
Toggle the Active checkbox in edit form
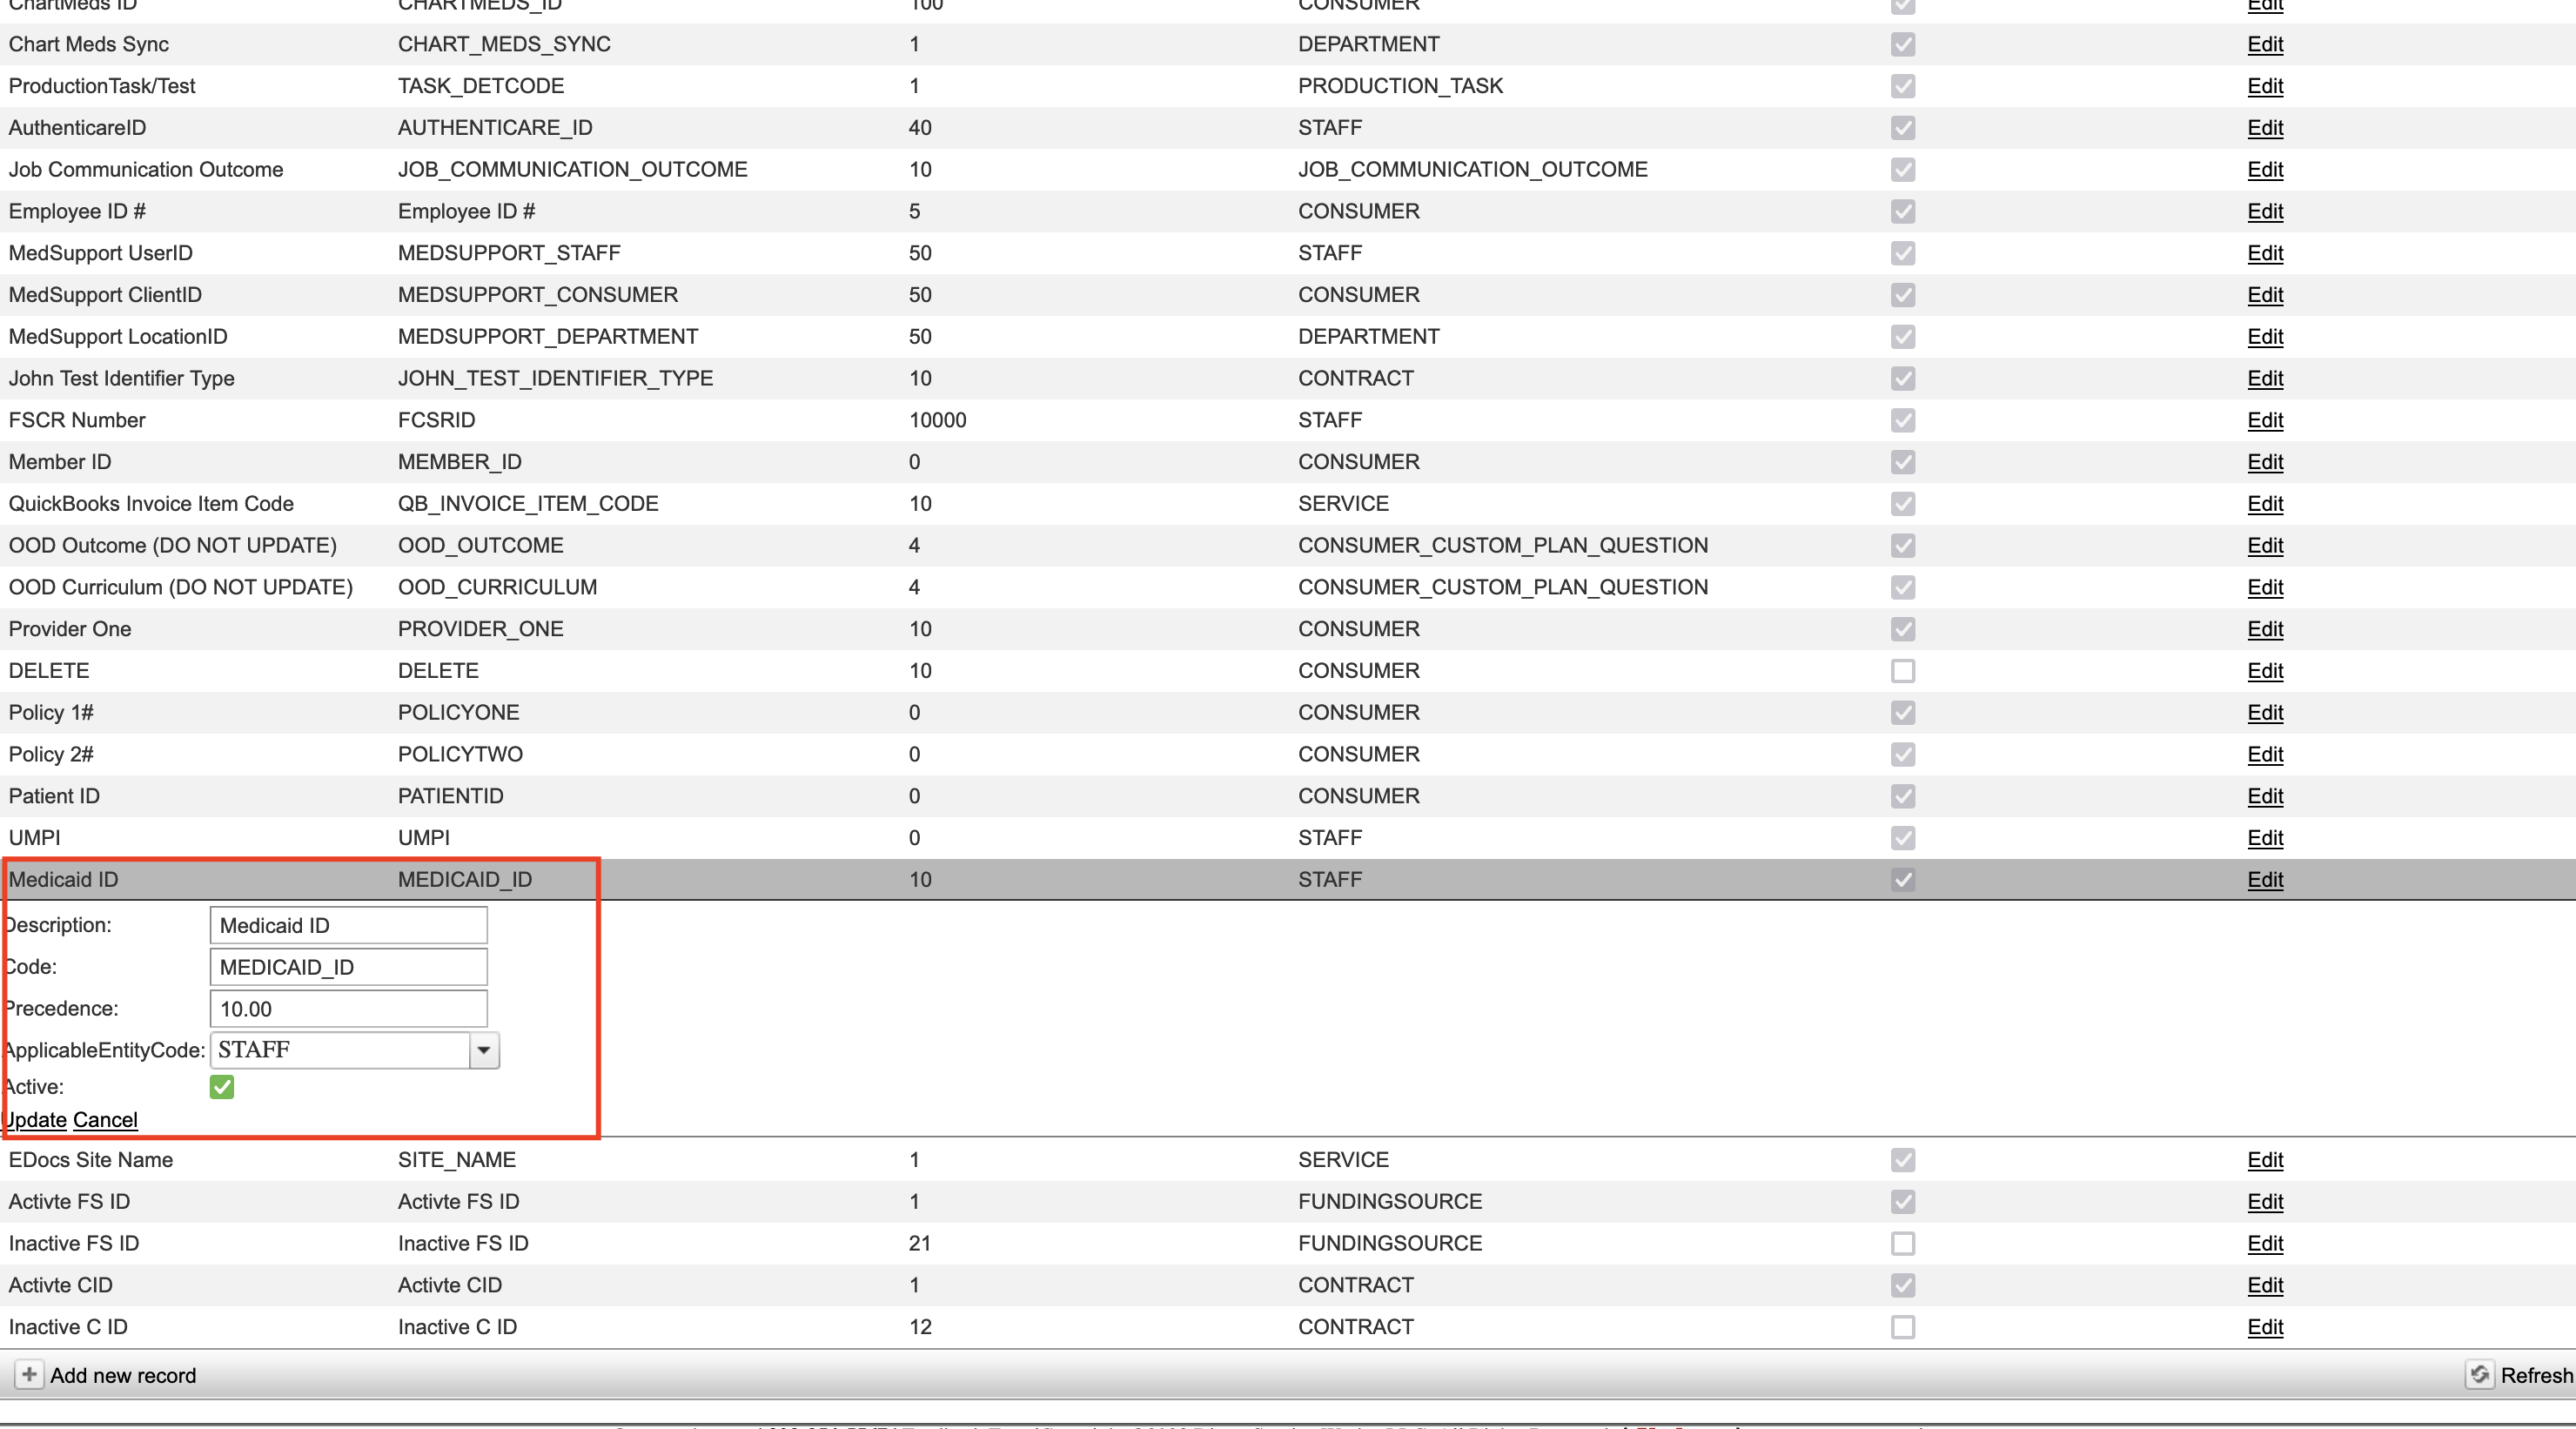click(x=222, y=1086)
